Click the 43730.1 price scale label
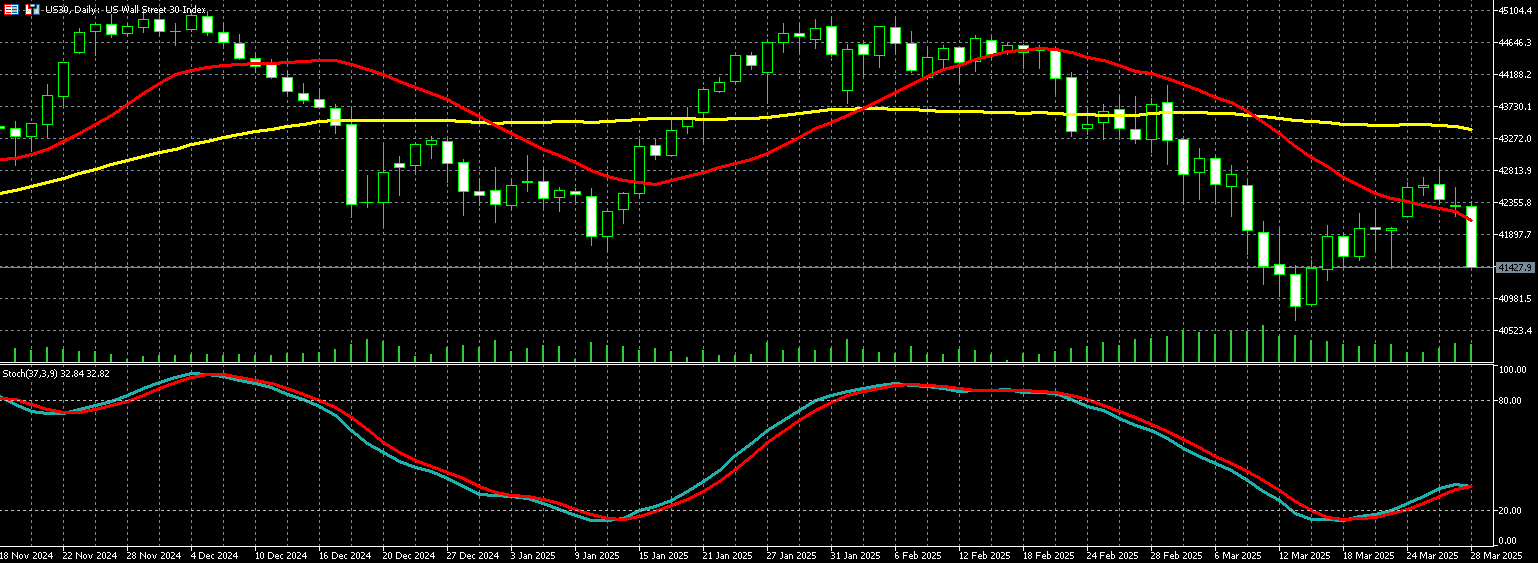This screenshot has height=563, width=1538. (1515, 107)
